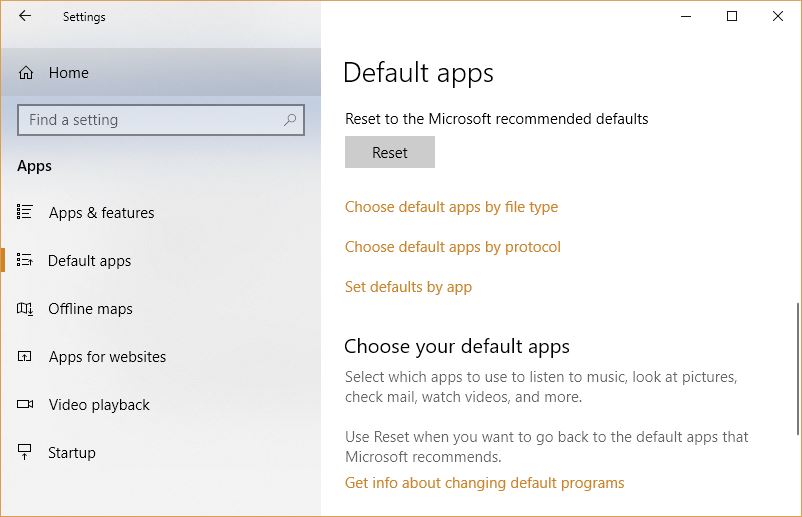This screenshot has height=517, width=802.
Task: Click the Default apps sidebar icon
Action: tap(25, 260)
